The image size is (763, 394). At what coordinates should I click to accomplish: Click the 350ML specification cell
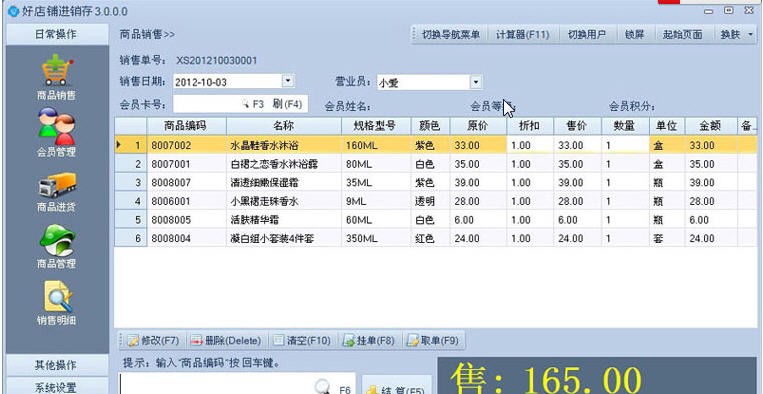point(376,238)
